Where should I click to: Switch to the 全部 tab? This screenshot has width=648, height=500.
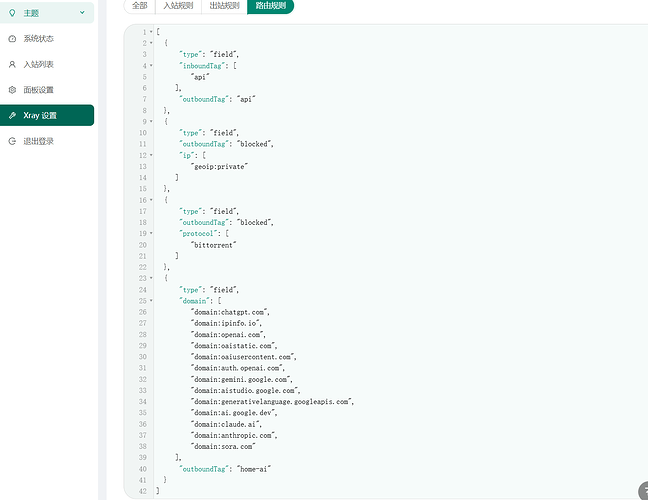click(x=140, y=6)
